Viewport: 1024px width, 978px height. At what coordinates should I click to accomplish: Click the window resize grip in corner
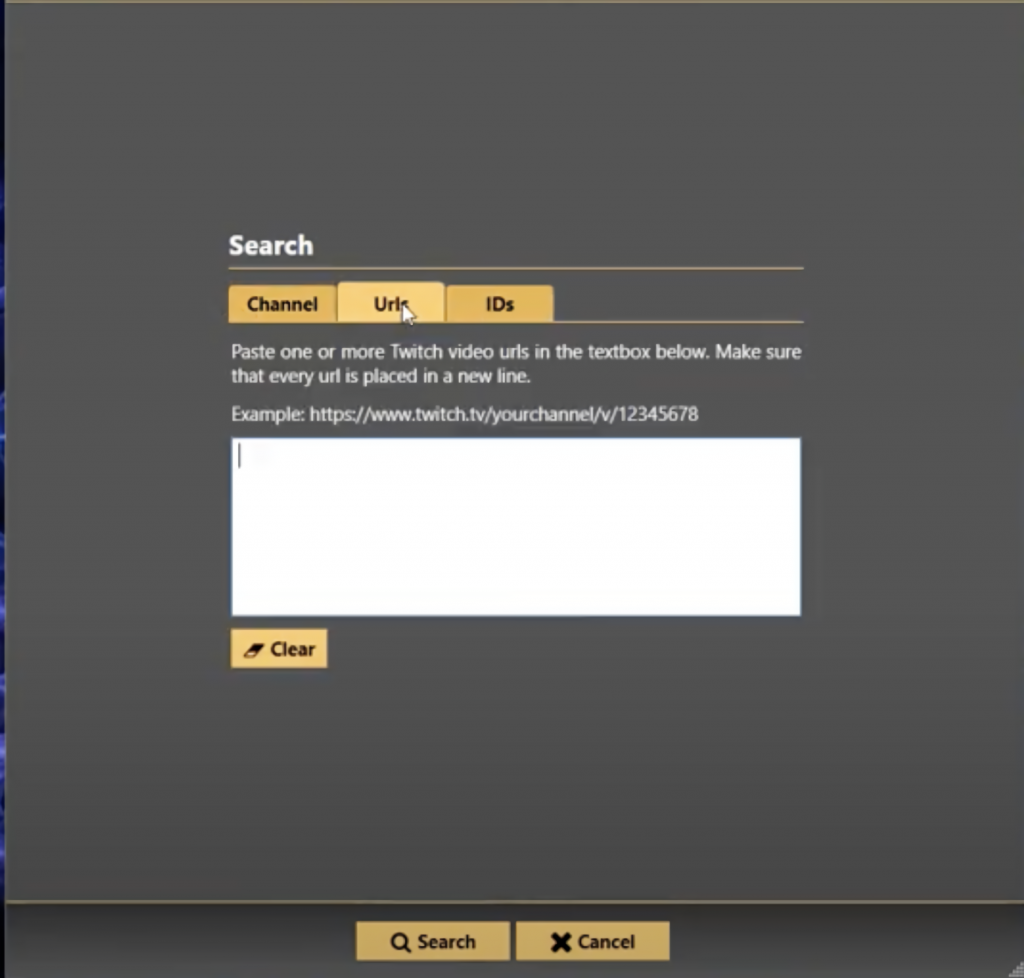pyautogui.click(x=1016, y=970)
